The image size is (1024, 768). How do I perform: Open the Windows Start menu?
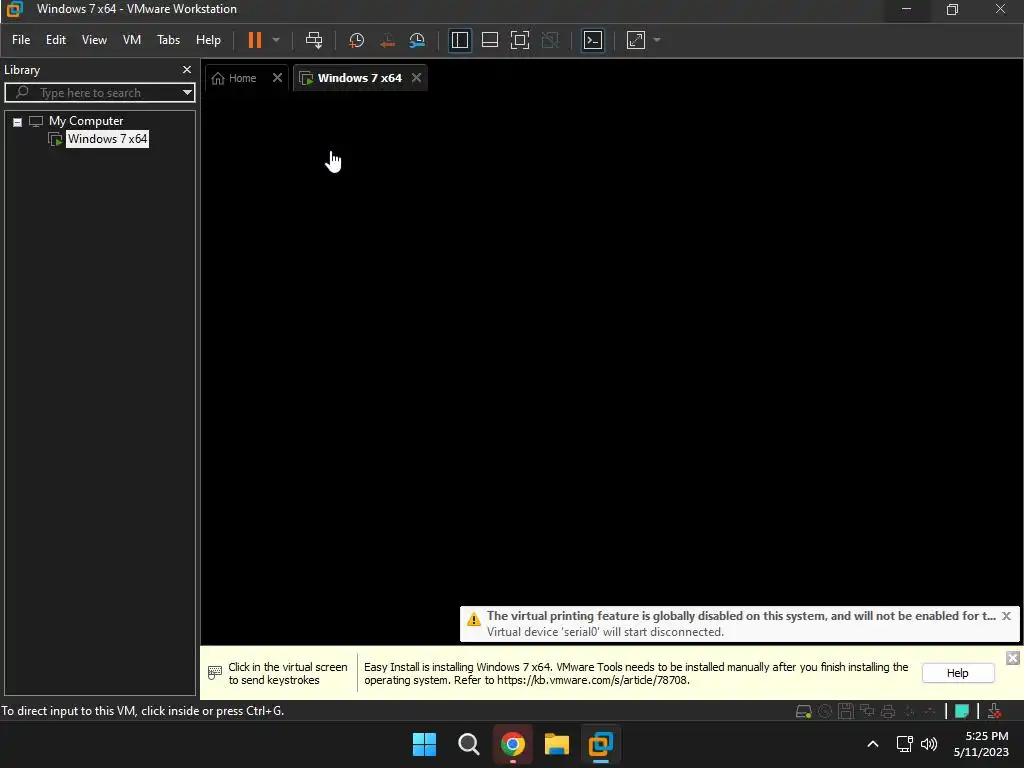pyautogui.click(x=424, y=744)
